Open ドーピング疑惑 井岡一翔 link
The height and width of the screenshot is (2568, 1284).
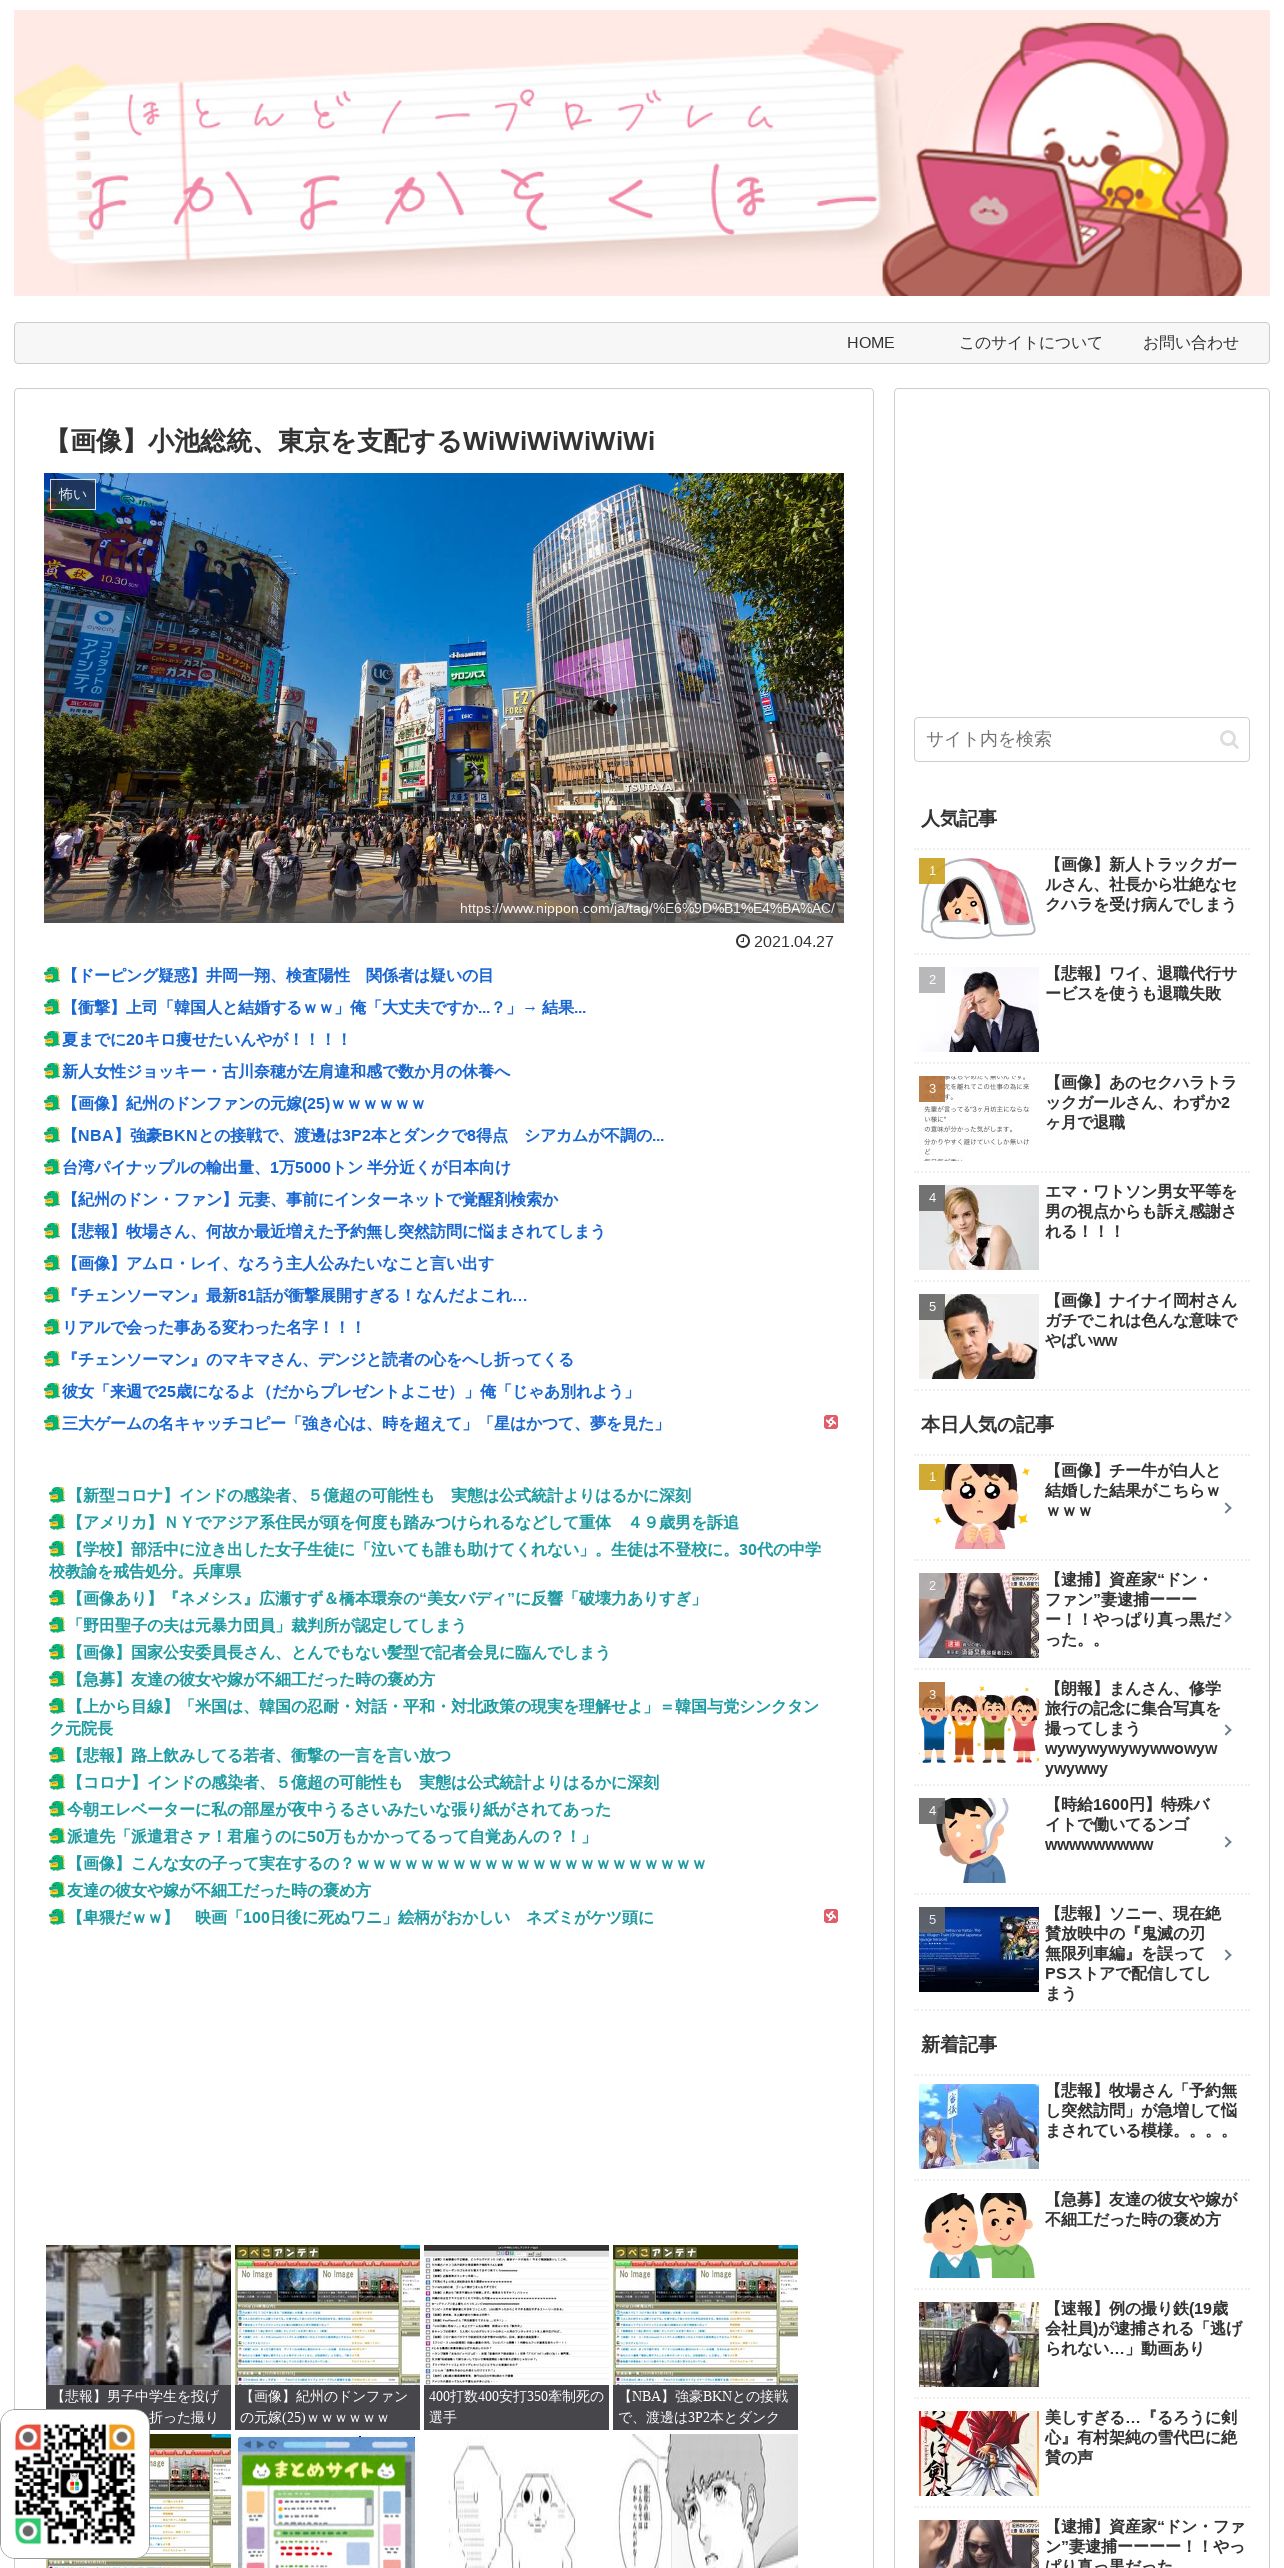(x=278, y=975)
